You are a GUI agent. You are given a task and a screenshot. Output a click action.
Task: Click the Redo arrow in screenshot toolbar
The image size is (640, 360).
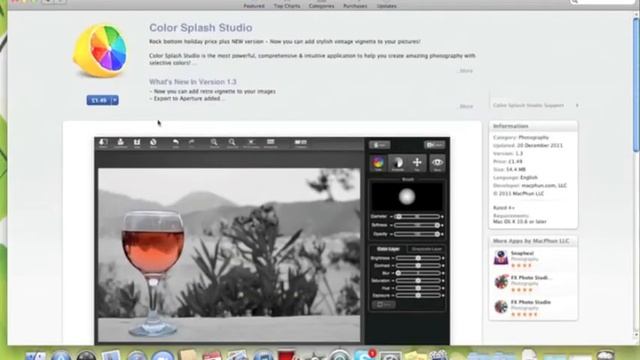point(191,142)
